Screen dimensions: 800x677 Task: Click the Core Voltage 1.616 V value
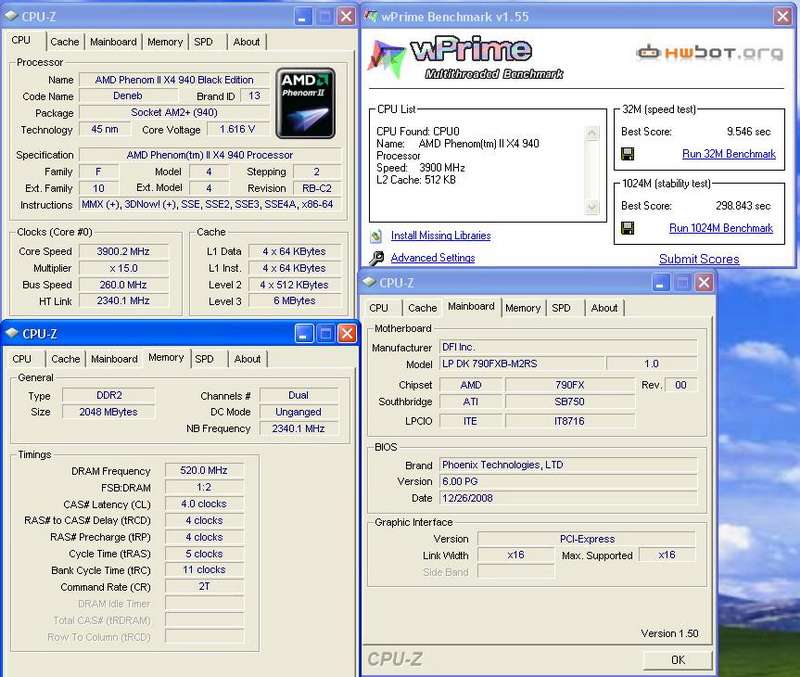[238, 130]
